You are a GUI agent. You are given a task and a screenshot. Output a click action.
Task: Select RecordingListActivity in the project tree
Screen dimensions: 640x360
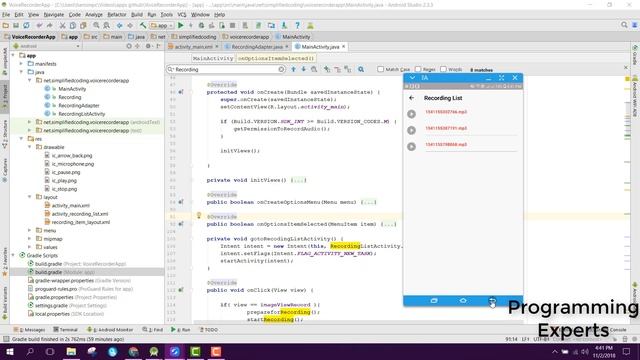(x=82, y=114)
